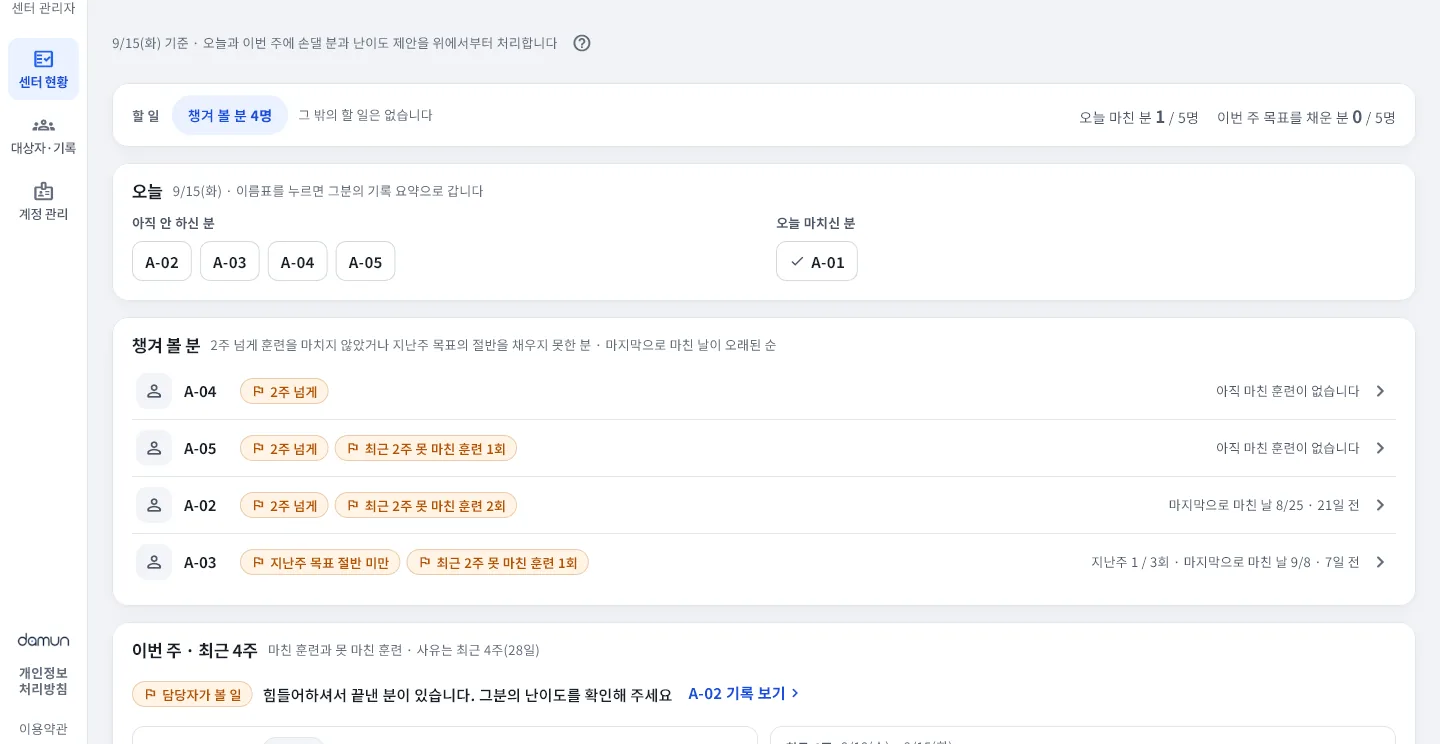Open the completed A-01 name chip

pyautogui.click(x=817, y=261)
